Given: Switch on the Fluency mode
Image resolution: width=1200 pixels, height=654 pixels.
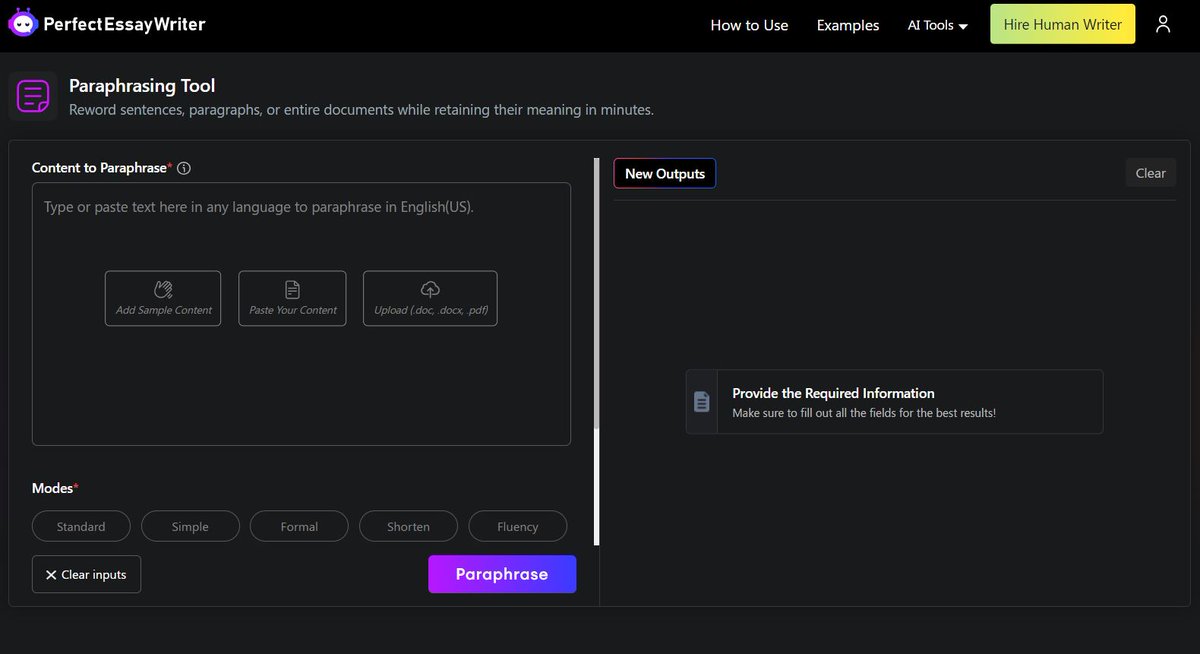Looking at the screenshot, I should click(517, 526).
